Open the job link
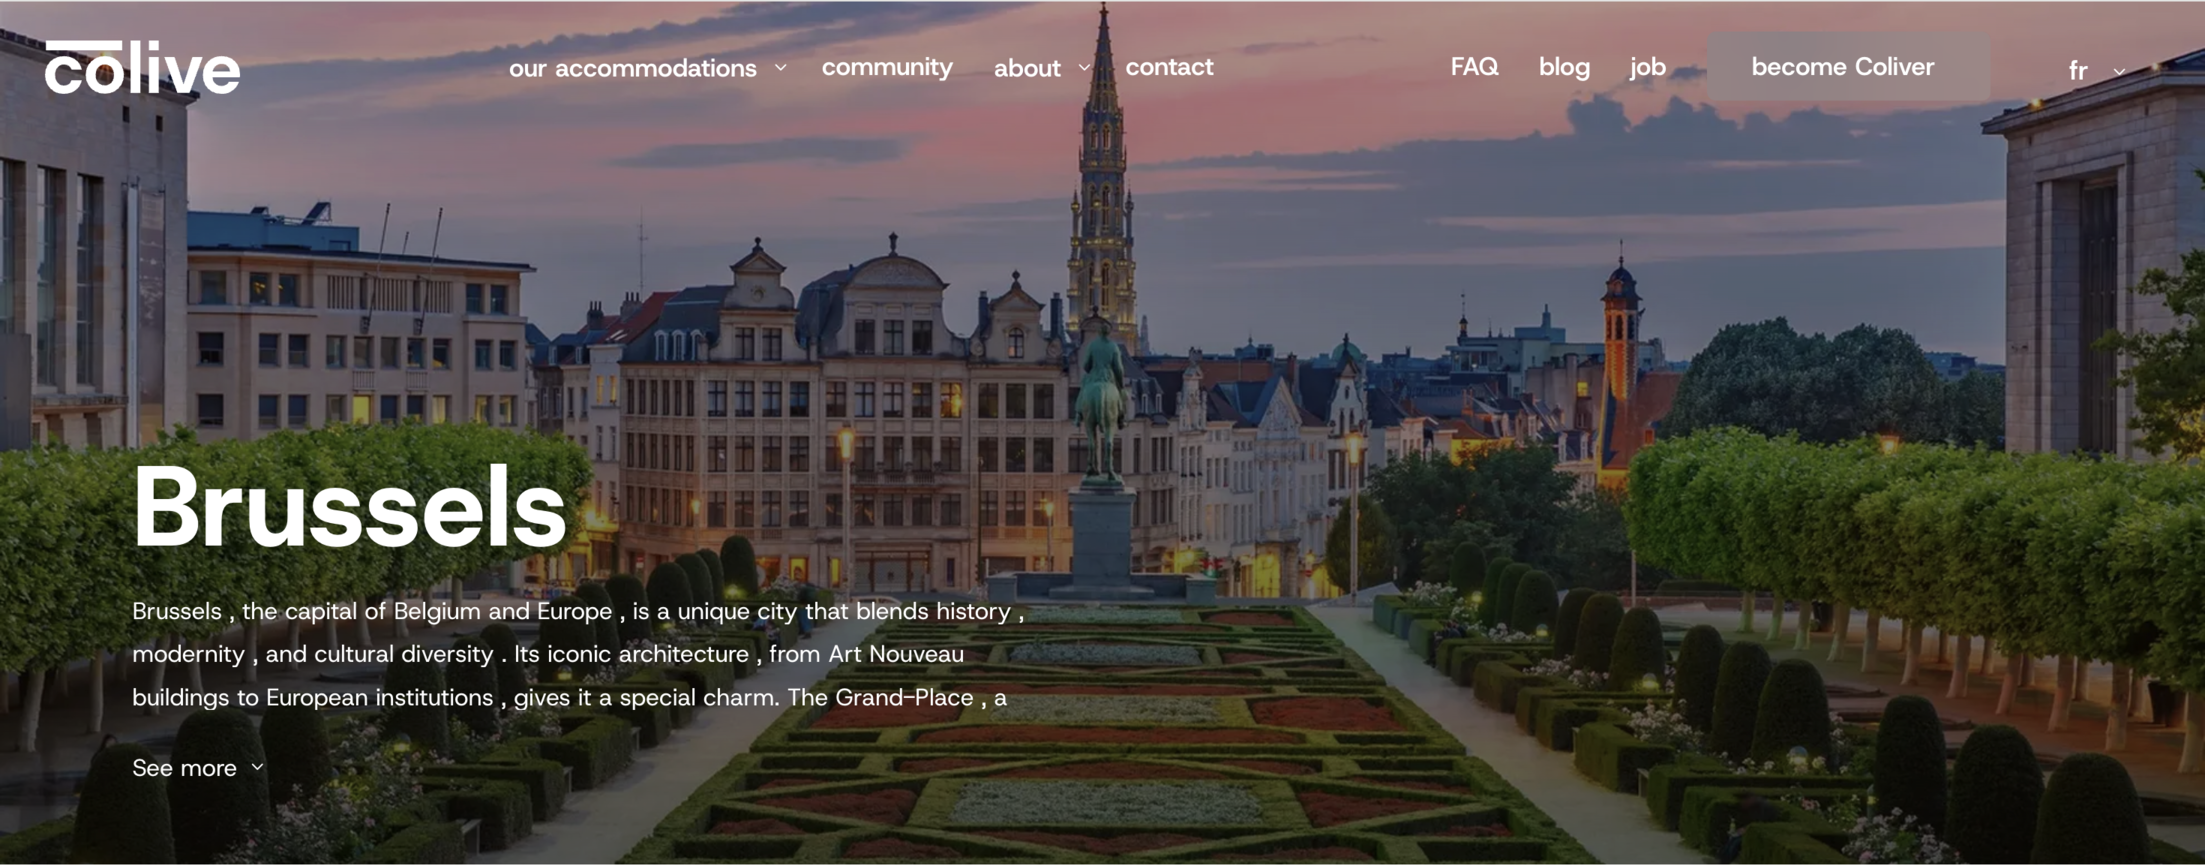The height and width of the screenshot is (866, 2205). point(1647,67)
